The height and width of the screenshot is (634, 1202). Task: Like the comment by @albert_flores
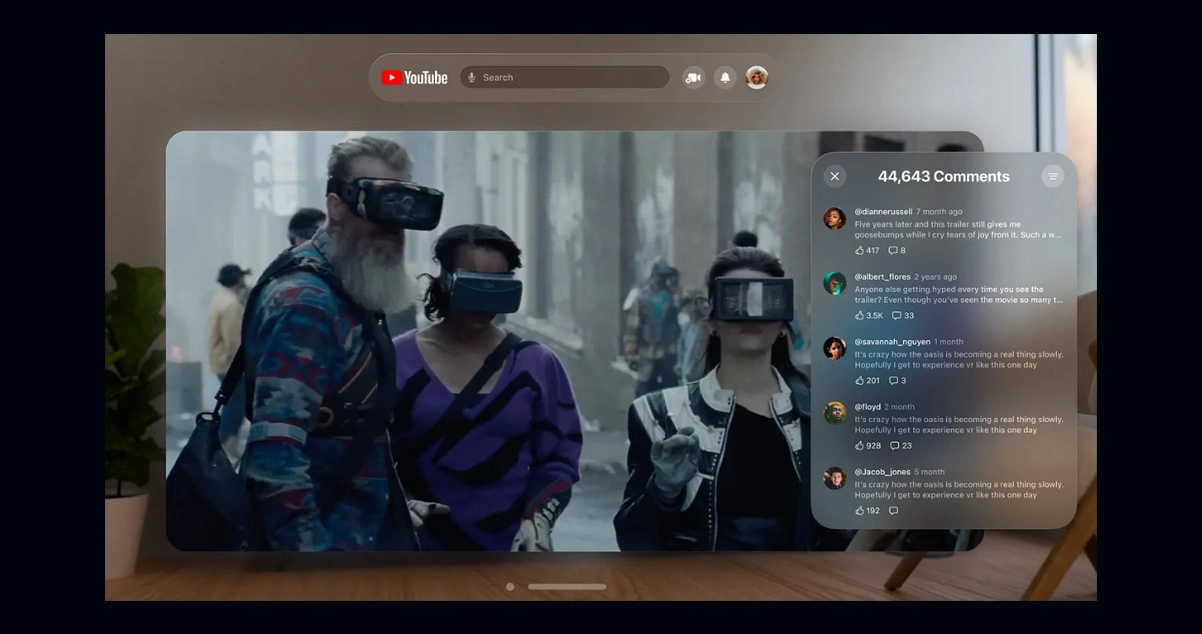coord(860,316)
